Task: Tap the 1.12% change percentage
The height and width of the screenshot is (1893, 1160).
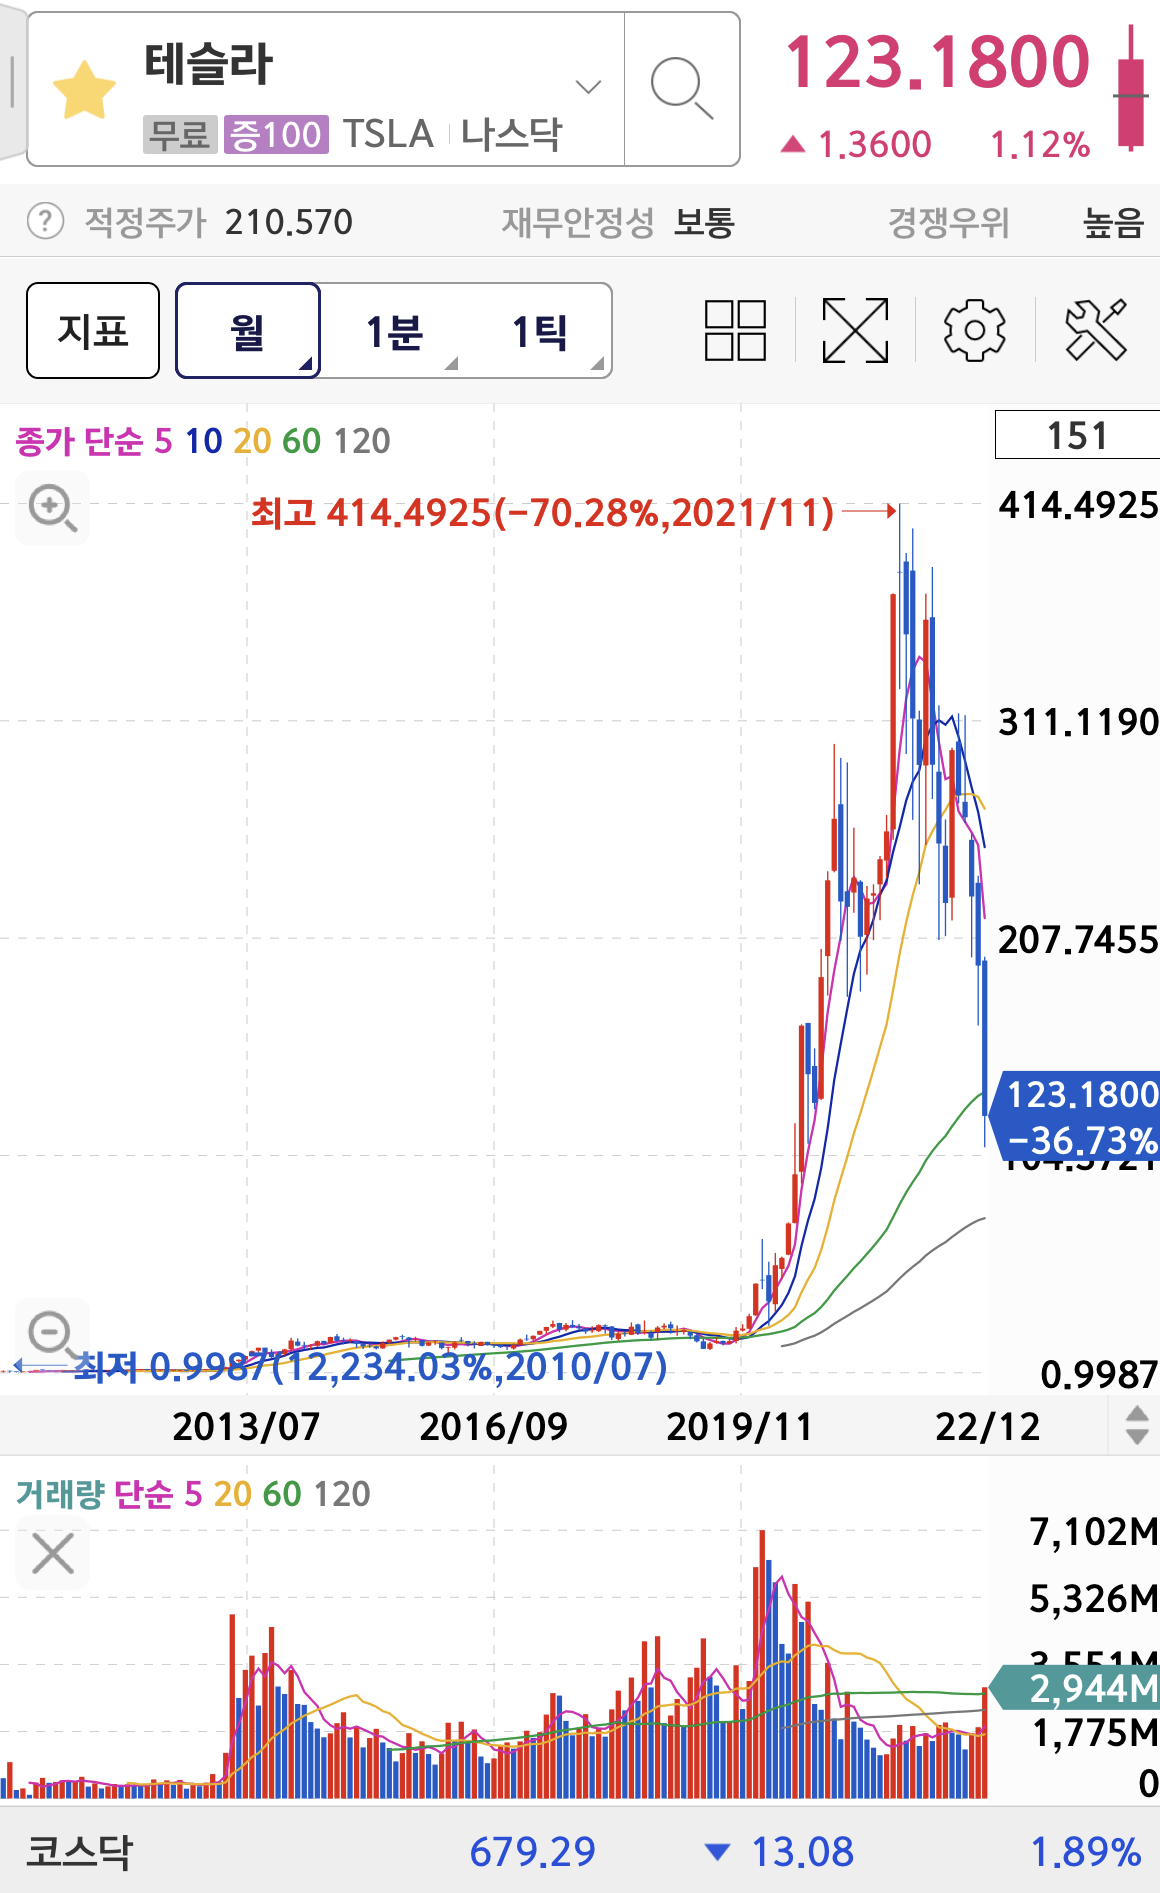Action: pyautogui.click(x=1040, y=145)
